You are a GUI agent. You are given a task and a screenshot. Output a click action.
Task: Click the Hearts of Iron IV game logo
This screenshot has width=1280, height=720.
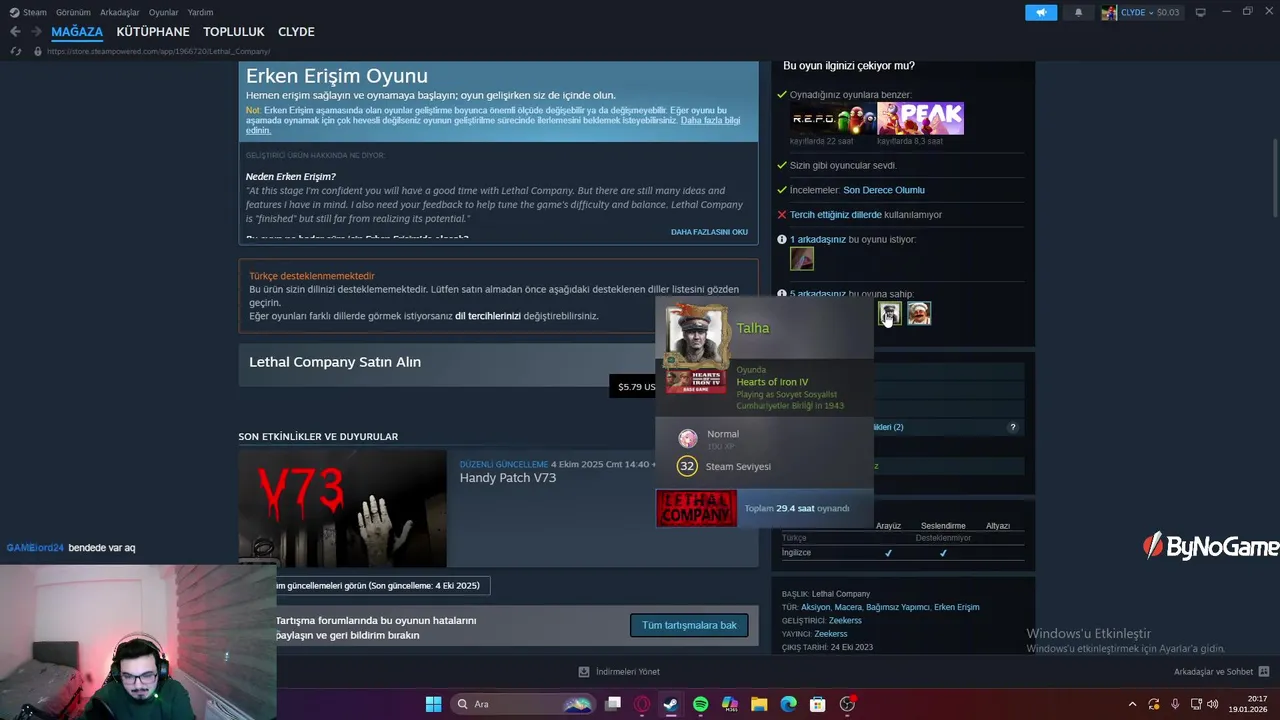pos(696,381)
